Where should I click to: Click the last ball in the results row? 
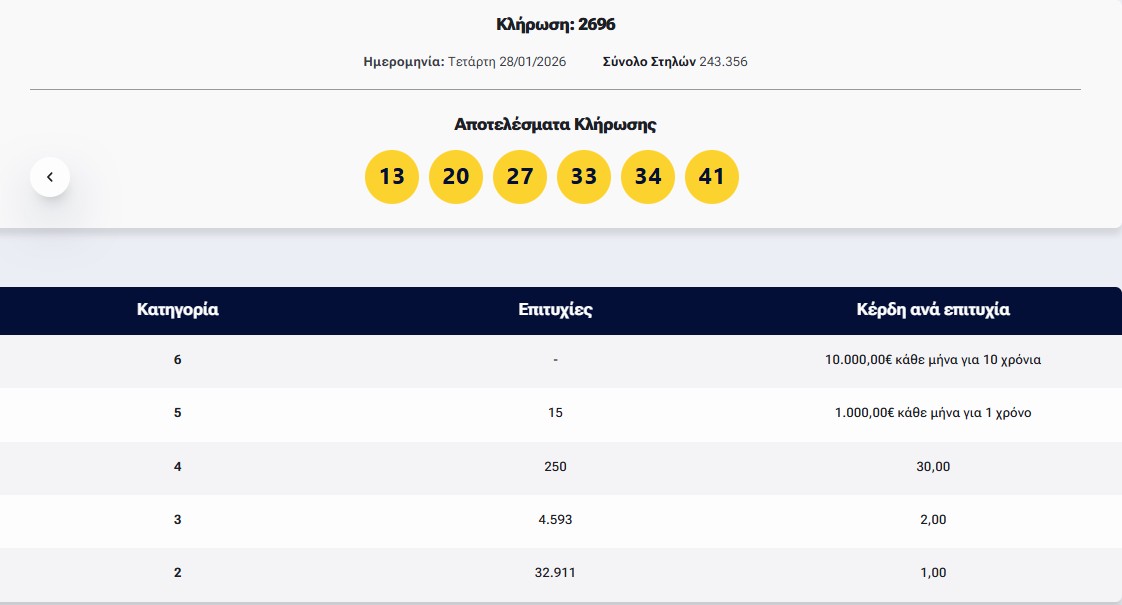coord(712,176)
